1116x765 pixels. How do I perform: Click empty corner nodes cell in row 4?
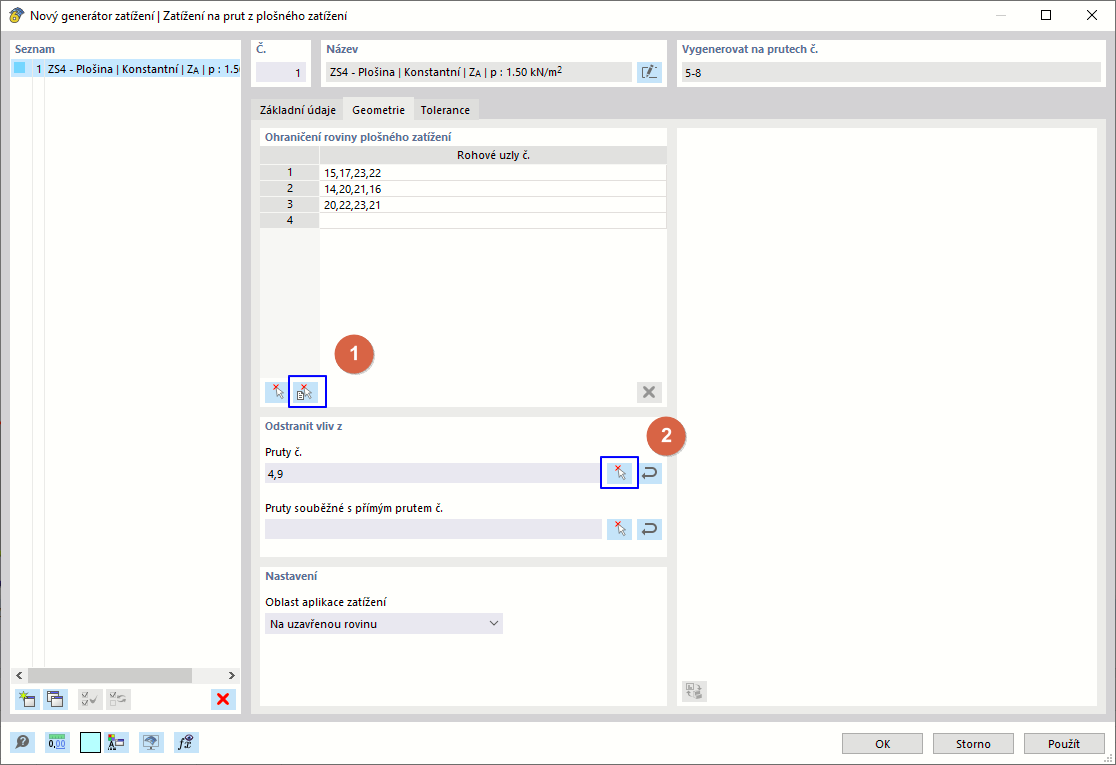493,221
